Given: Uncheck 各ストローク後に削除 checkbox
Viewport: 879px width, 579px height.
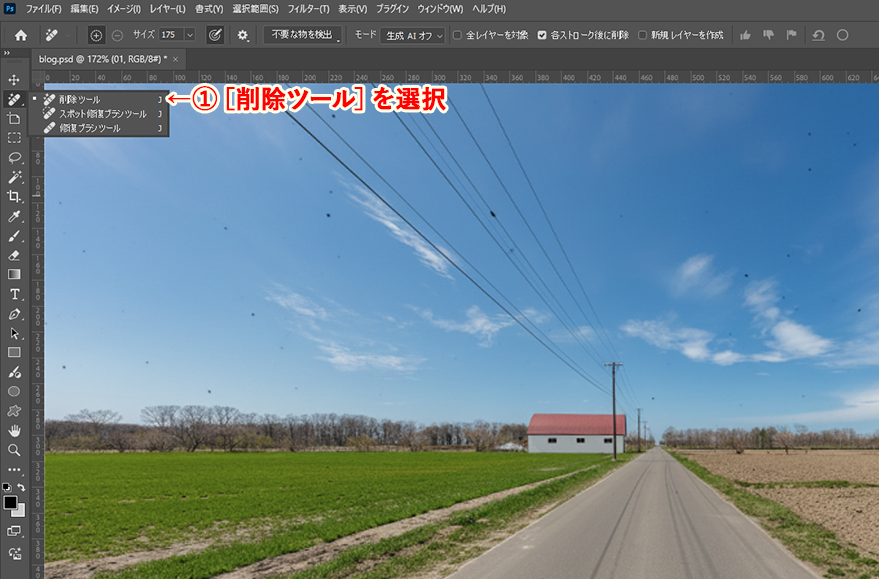Looking at the screenshot, I should (x=542, y=35).
